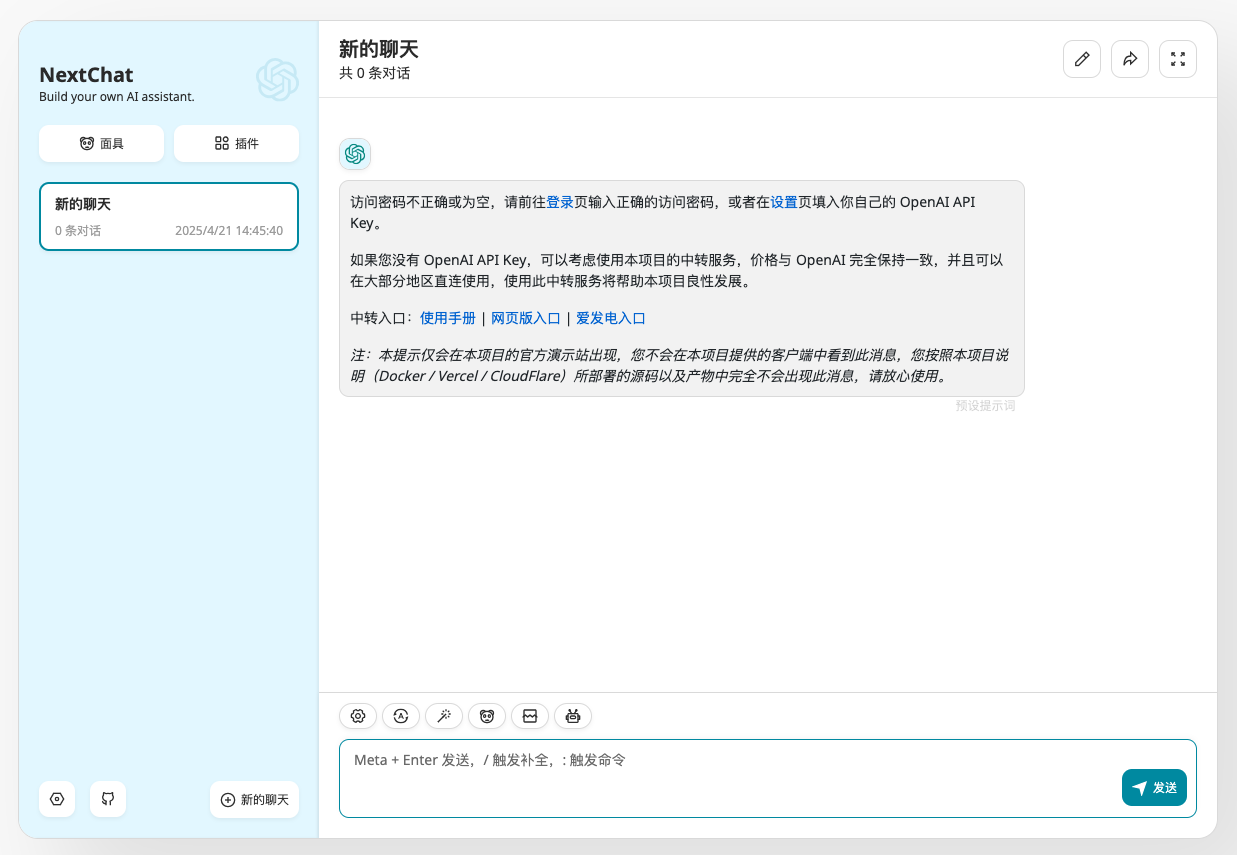Viewport: 1237px width, 855px height.
Task: Open the Plugins (插件) page
Action: [x=236, y=143]
